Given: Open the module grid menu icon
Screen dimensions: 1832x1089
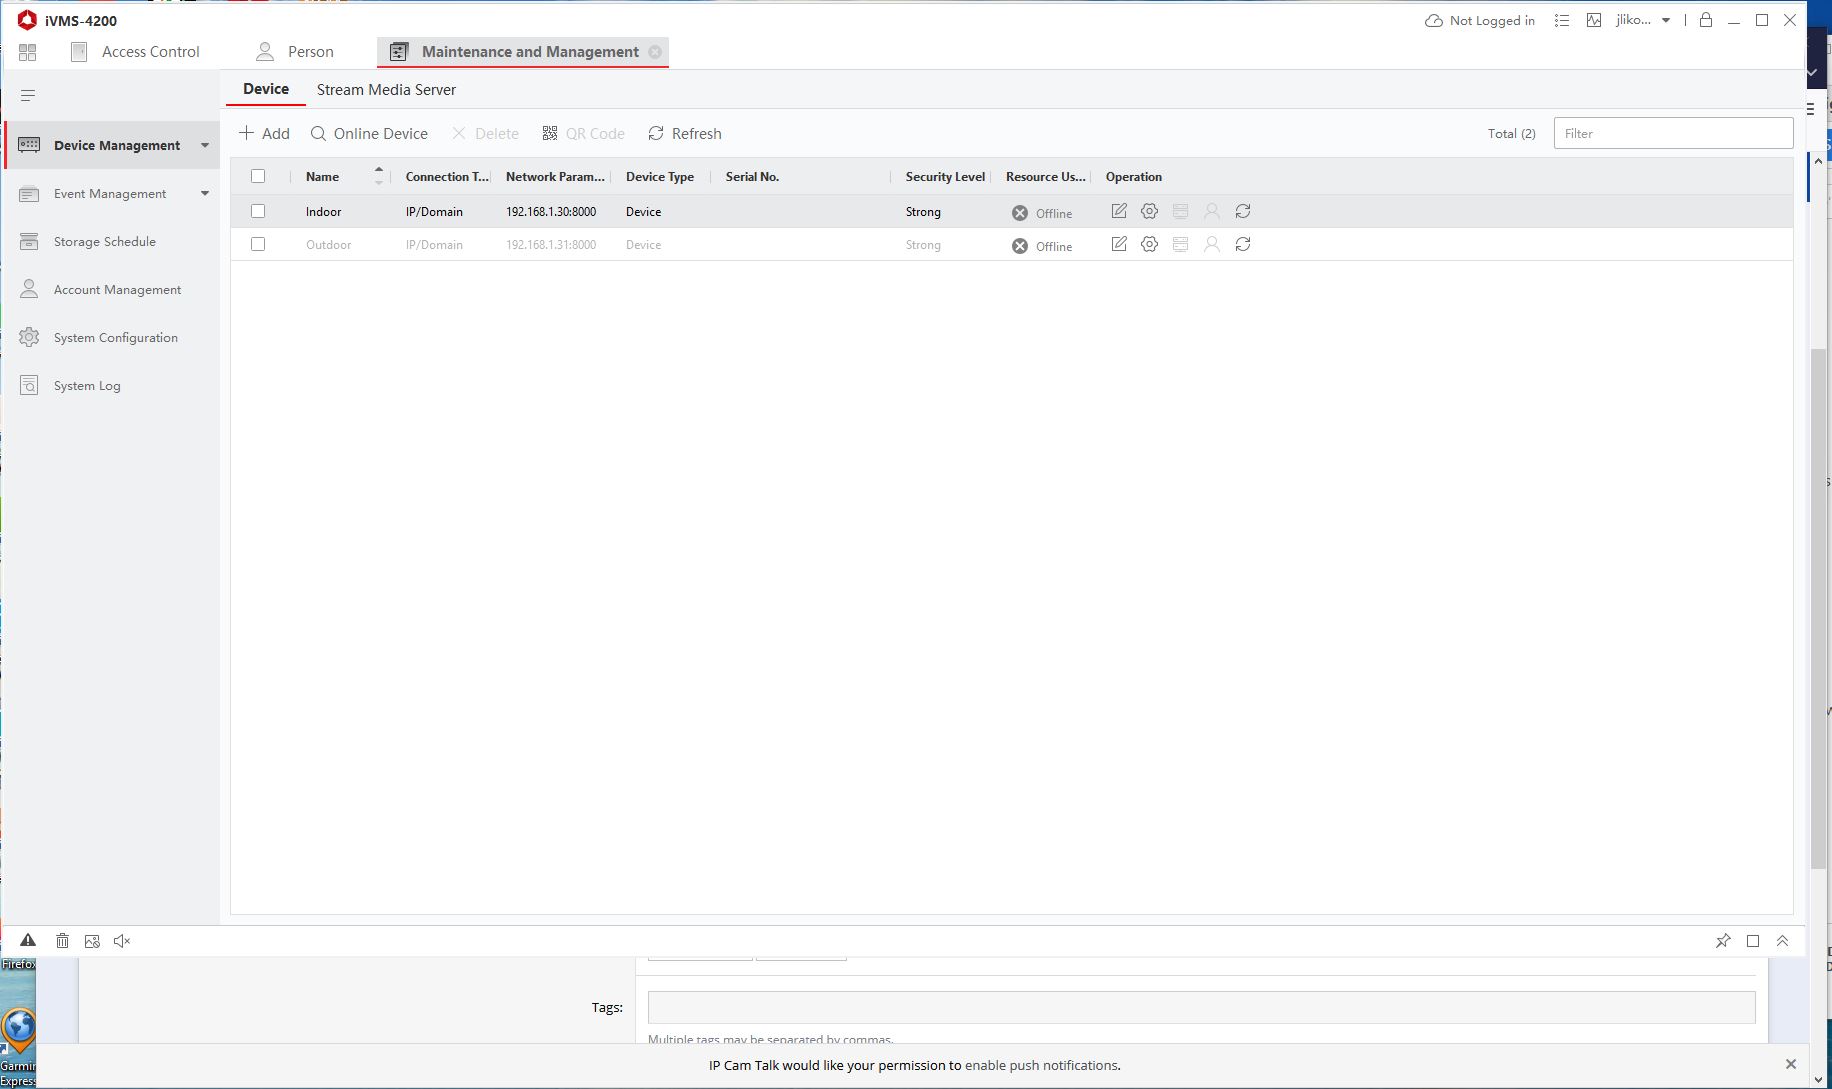Looking at the screenshot, I should tap(27, 52).
